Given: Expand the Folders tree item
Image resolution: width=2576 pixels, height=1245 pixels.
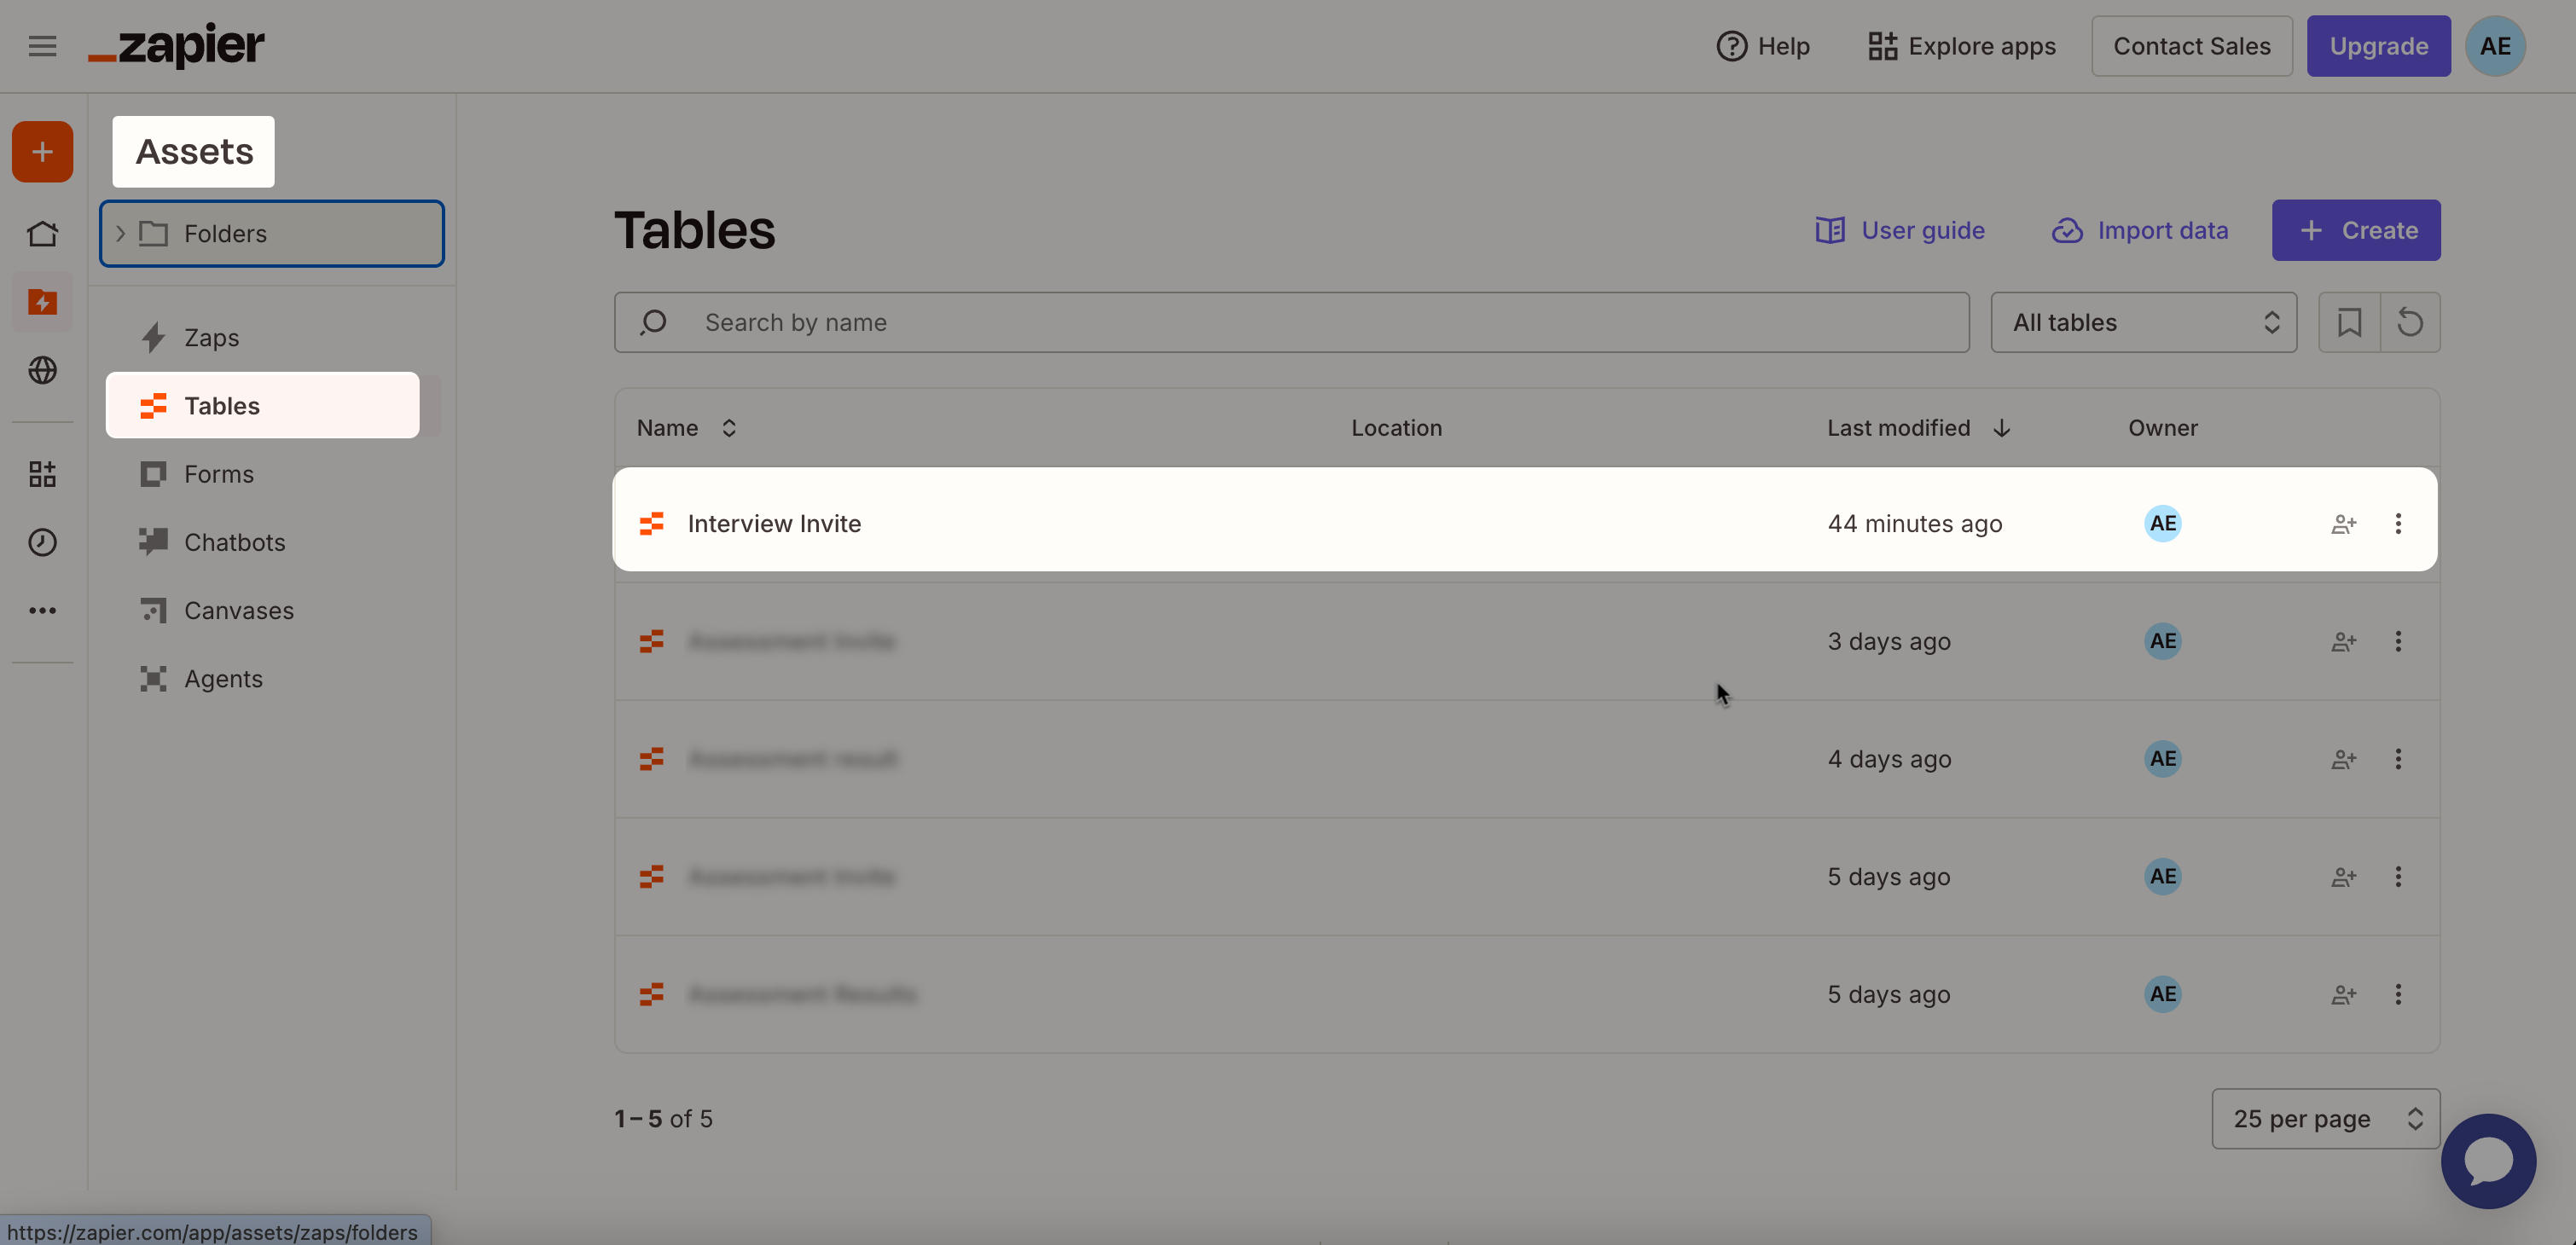Looking at the screenshot, I should click(x=120, y=234).
